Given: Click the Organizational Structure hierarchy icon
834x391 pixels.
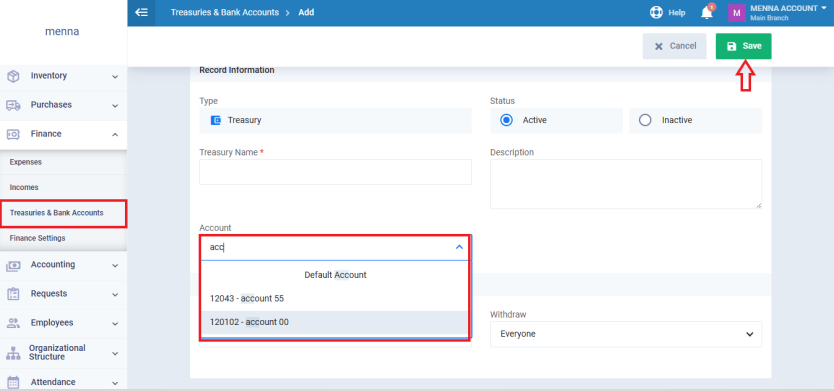Looking at the screenshot, I should click(x=13, y=353).
